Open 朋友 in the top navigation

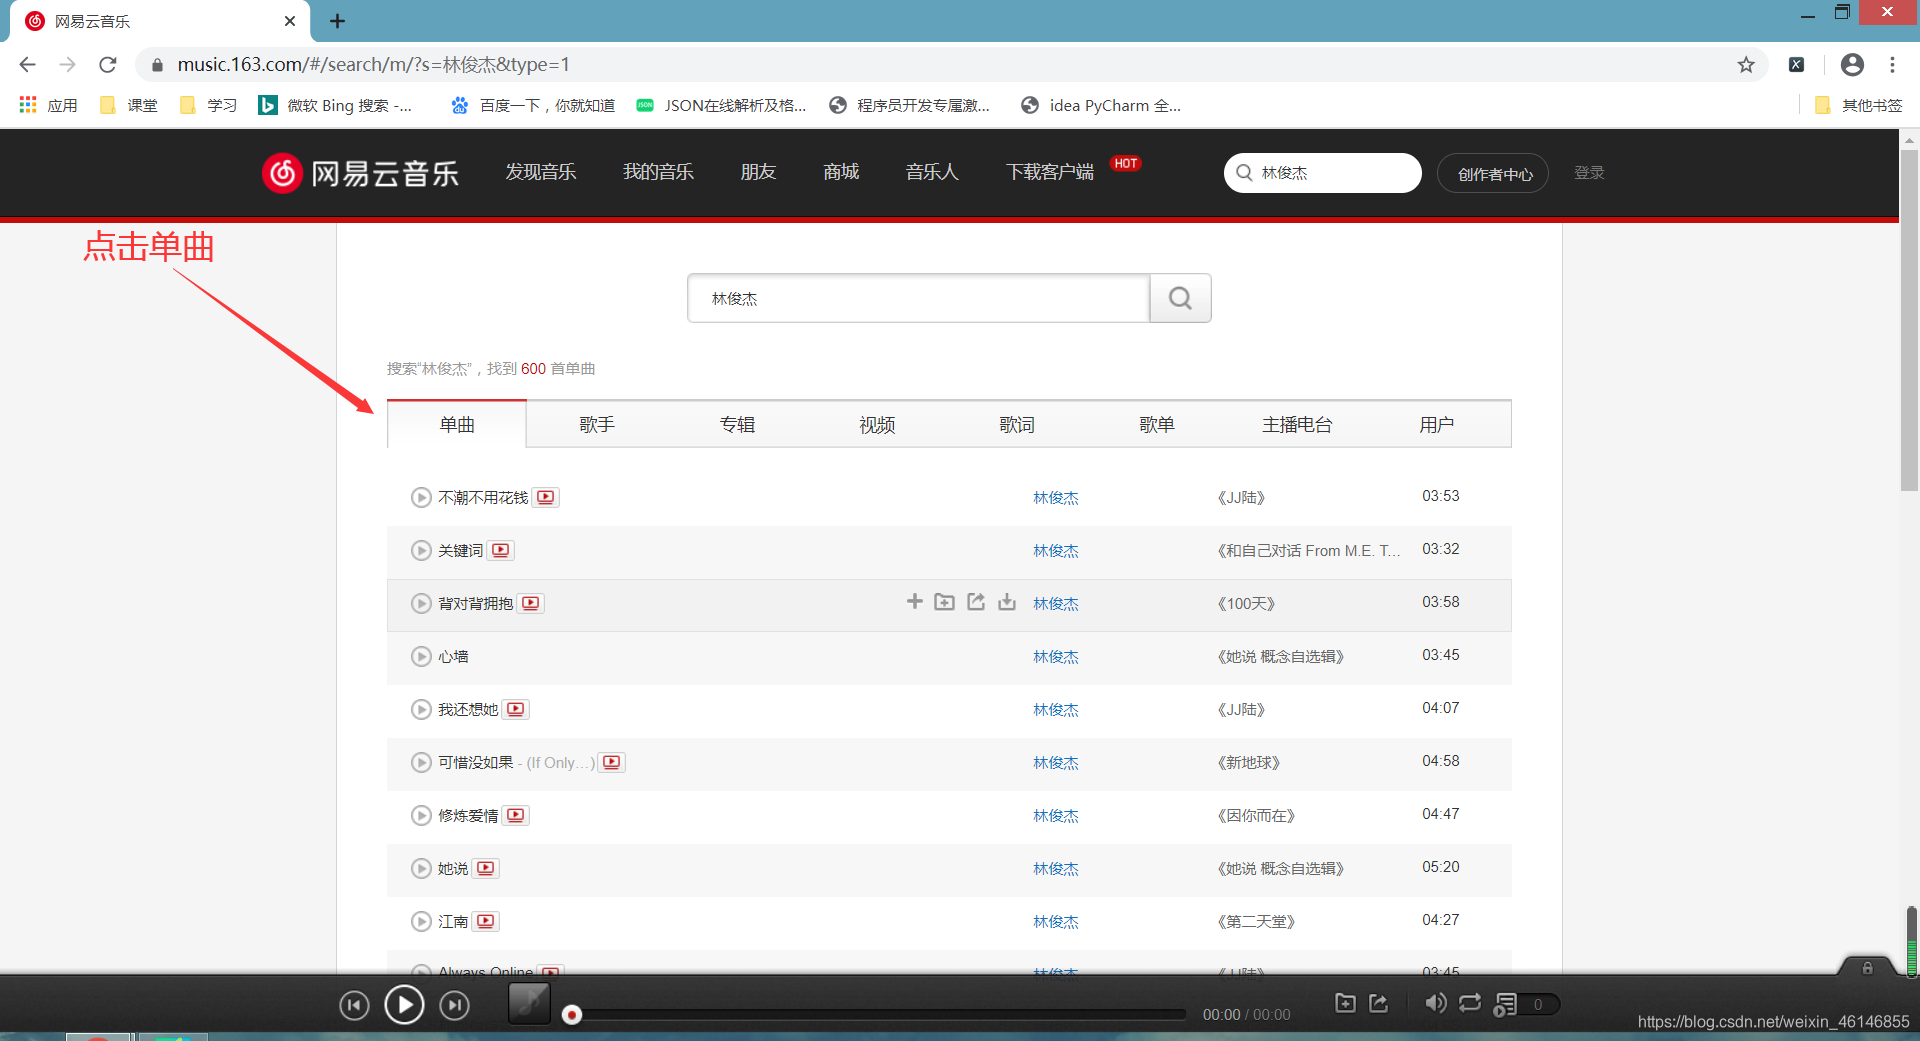coord(758,172)
